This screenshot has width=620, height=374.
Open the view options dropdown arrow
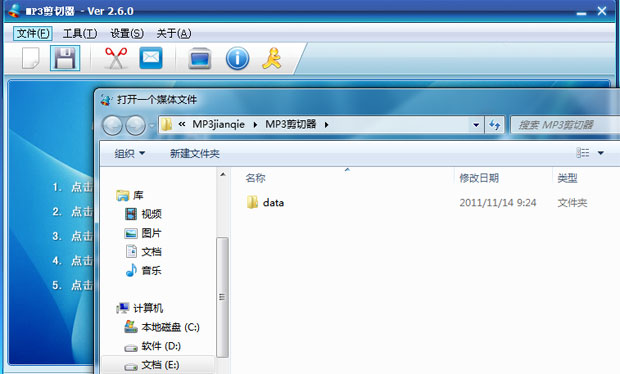[x=601, y=153]
